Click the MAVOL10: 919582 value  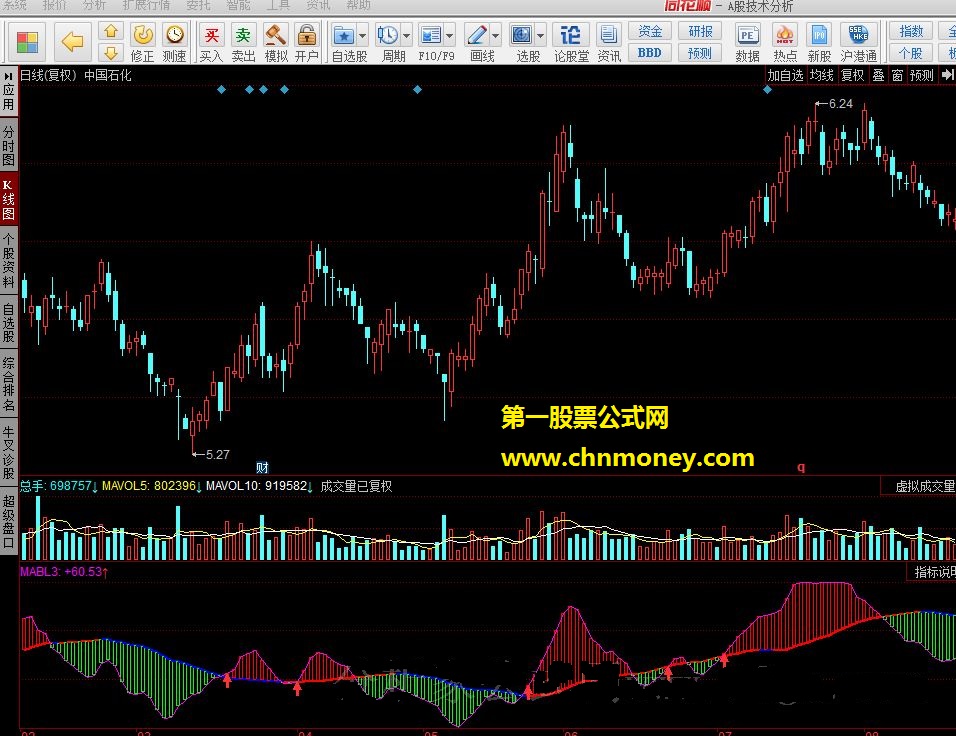tap(259, 486)
